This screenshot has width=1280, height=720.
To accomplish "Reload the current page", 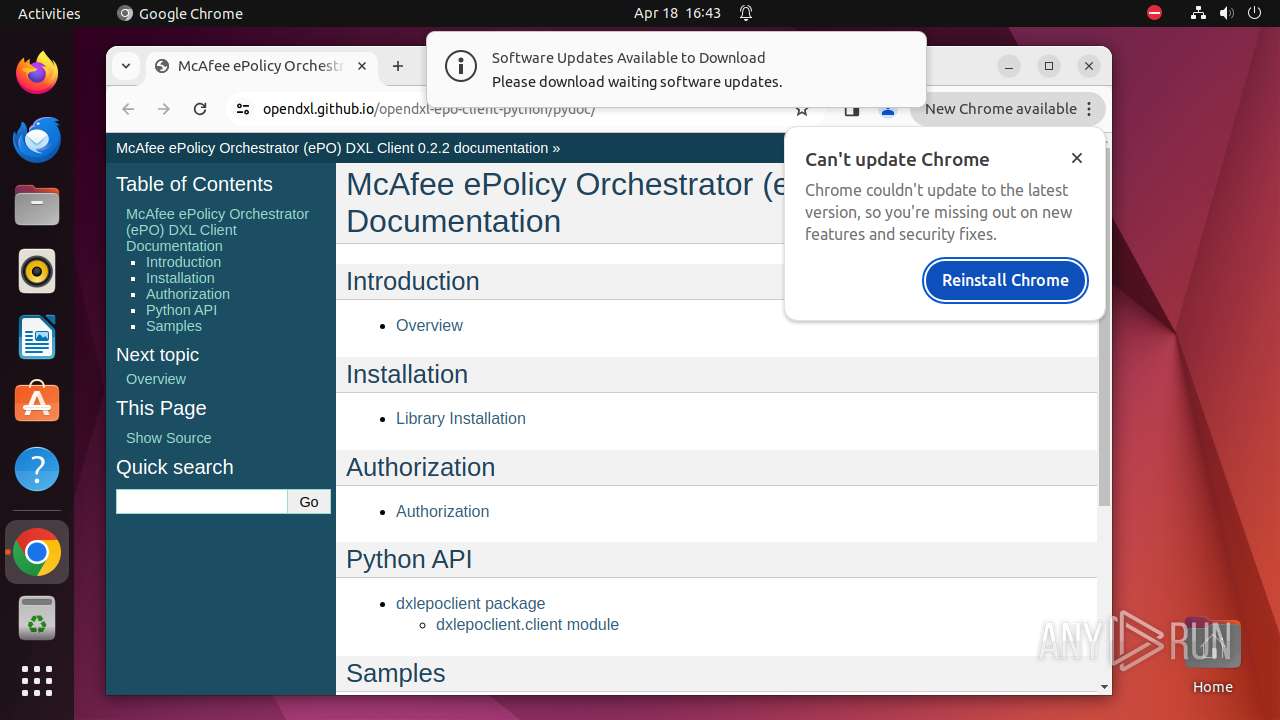I will coord(200,109).
